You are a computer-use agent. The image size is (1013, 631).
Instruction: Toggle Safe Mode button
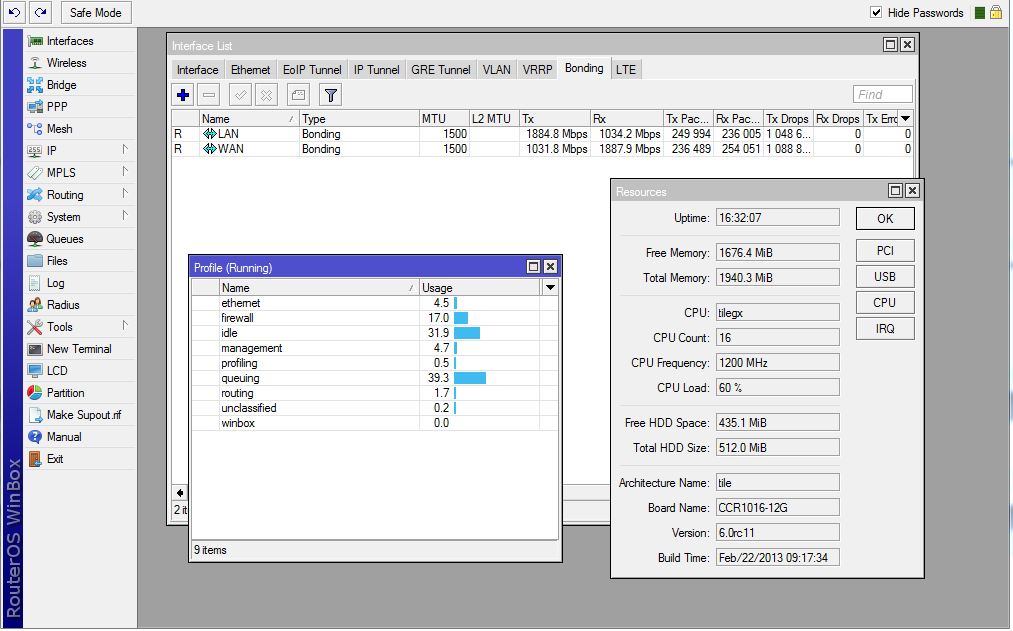pos(96,12)
